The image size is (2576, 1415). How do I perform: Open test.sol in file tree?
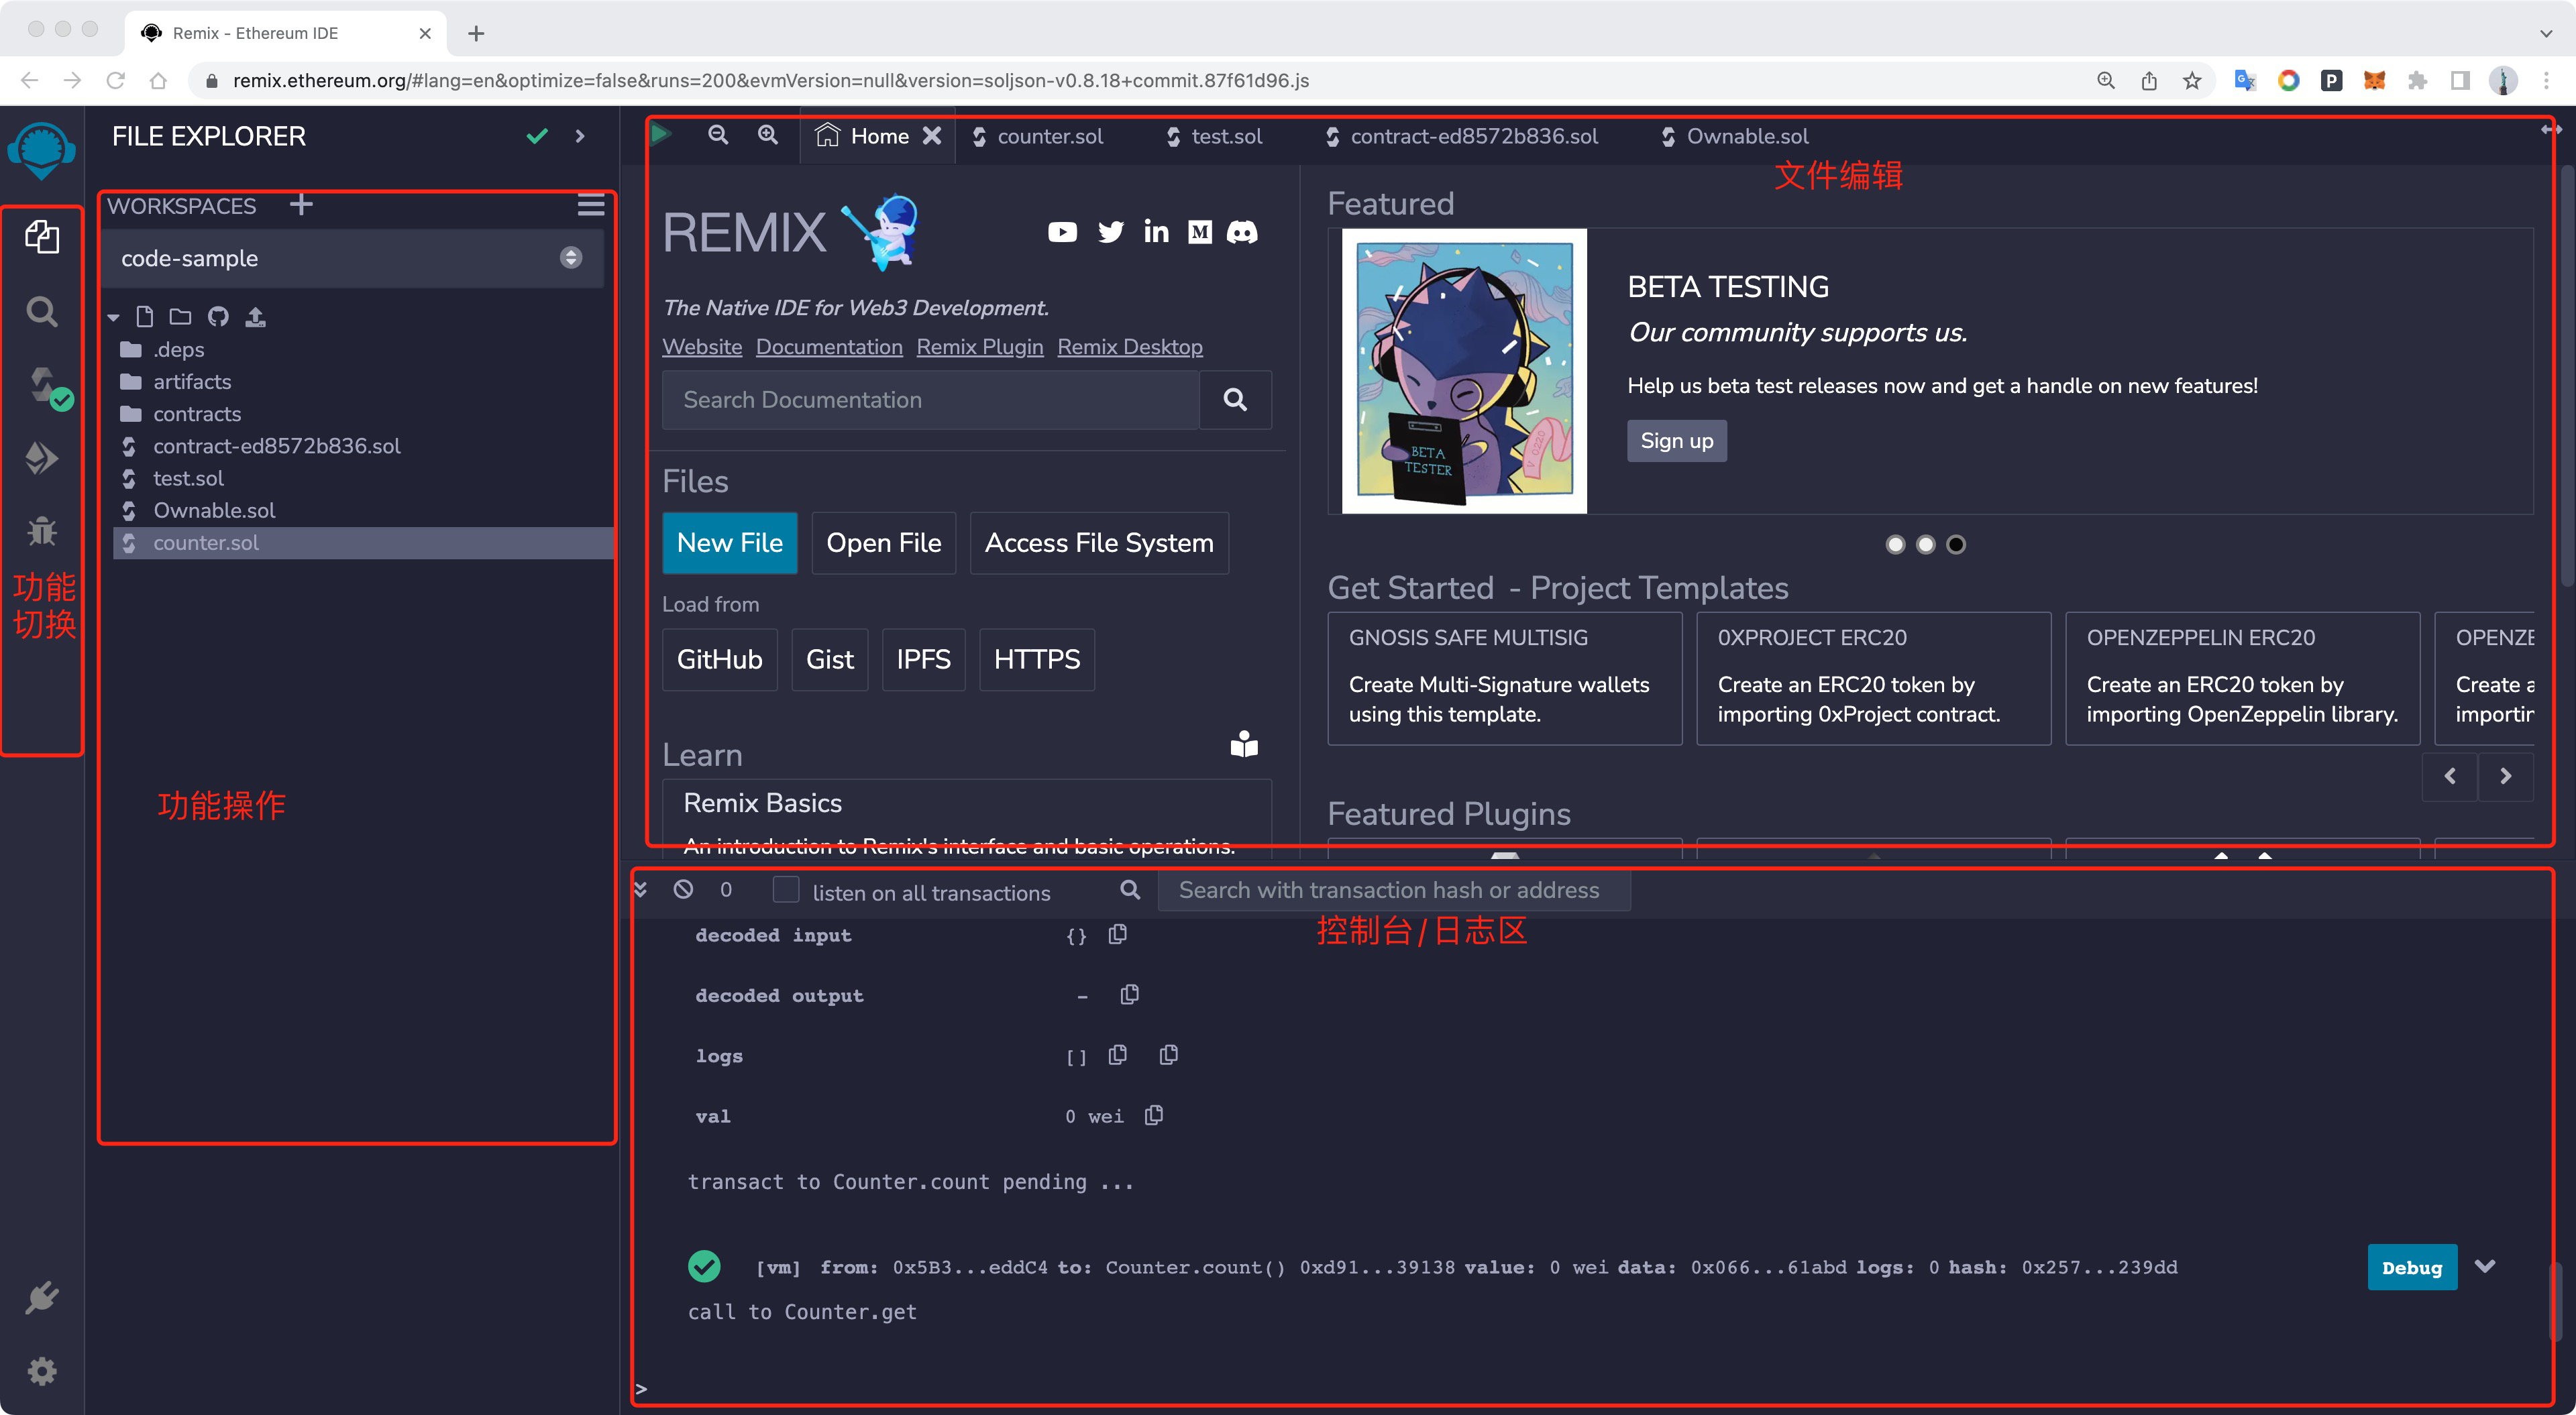click(188, 478)
